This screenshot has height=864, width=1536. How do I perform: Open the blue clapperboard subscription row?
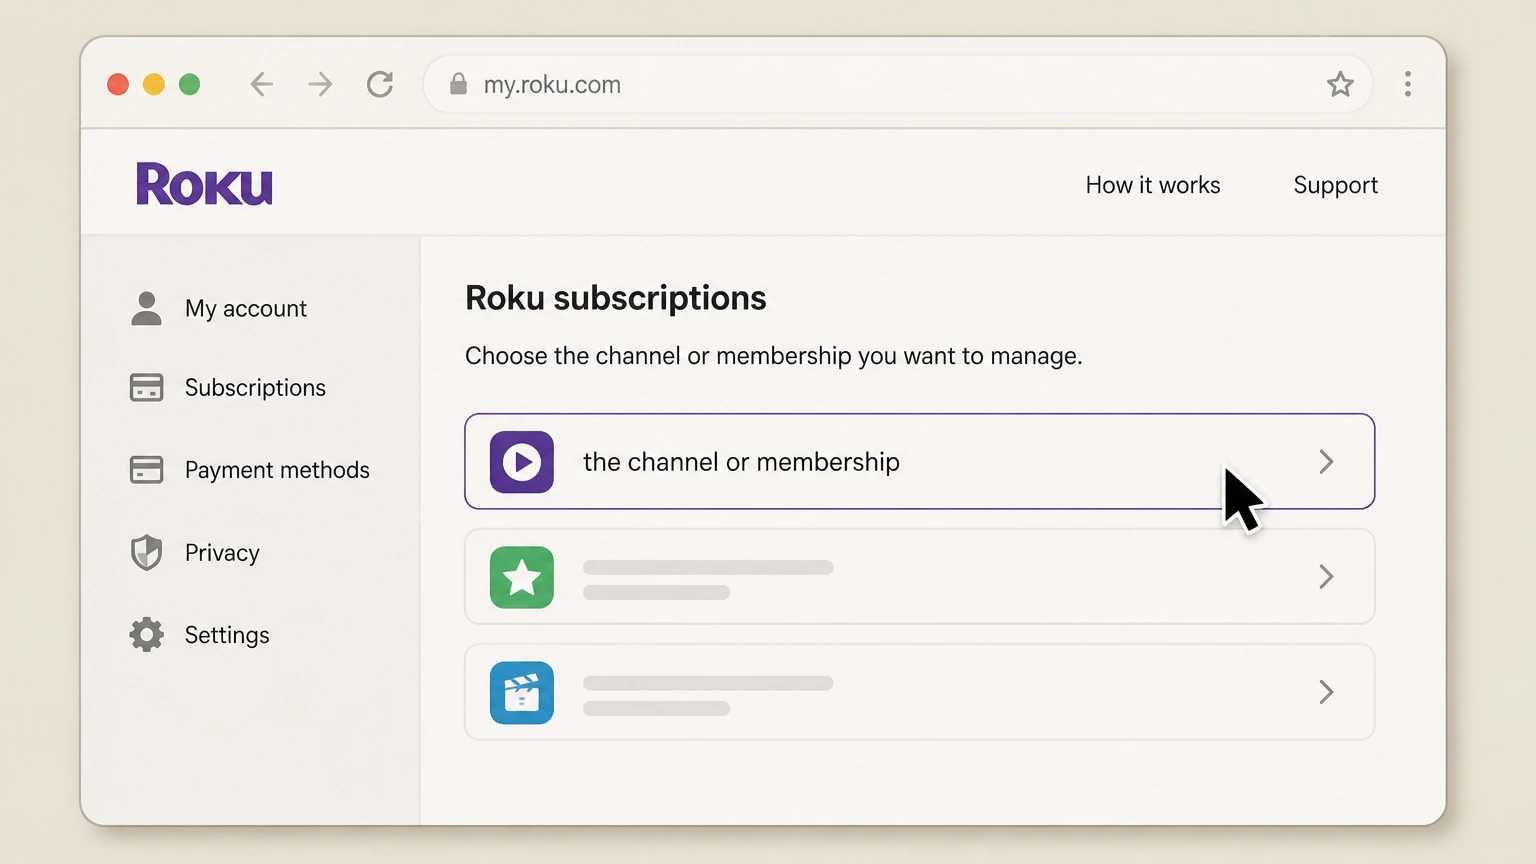coord(920,692)
